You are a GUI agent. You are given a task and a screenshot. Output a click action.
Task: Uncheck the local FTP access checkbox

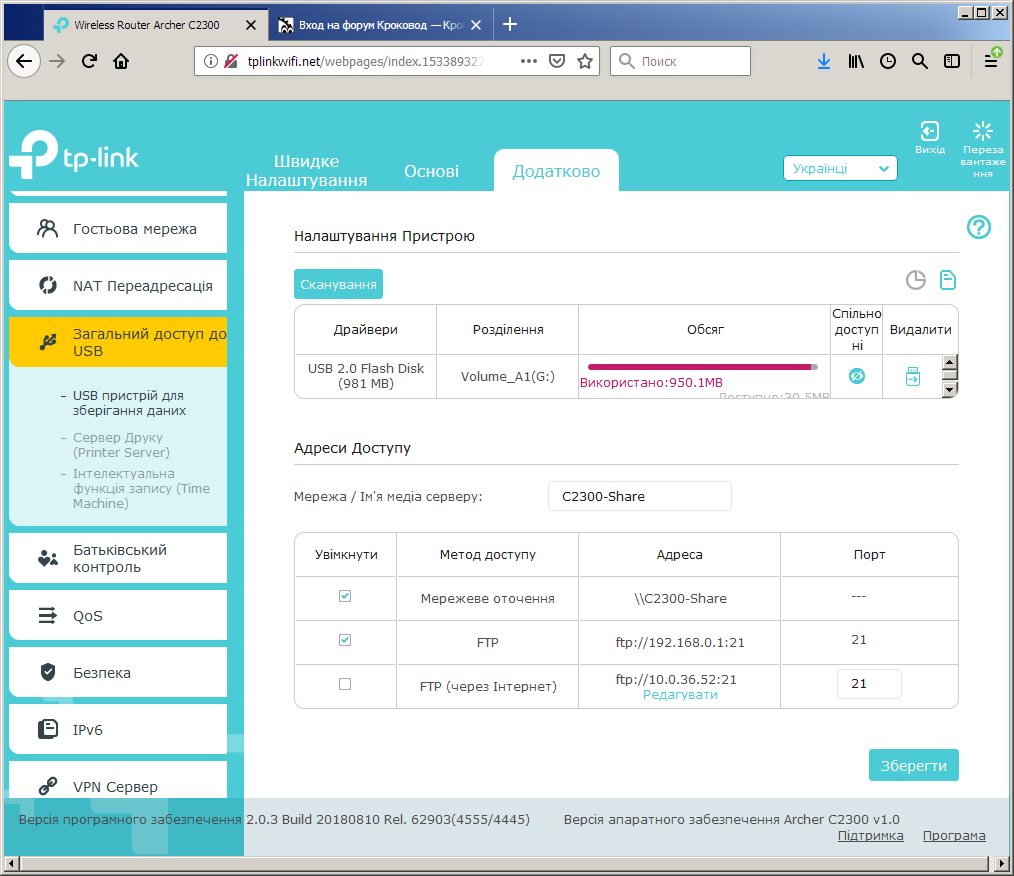(x=345, y=640)
